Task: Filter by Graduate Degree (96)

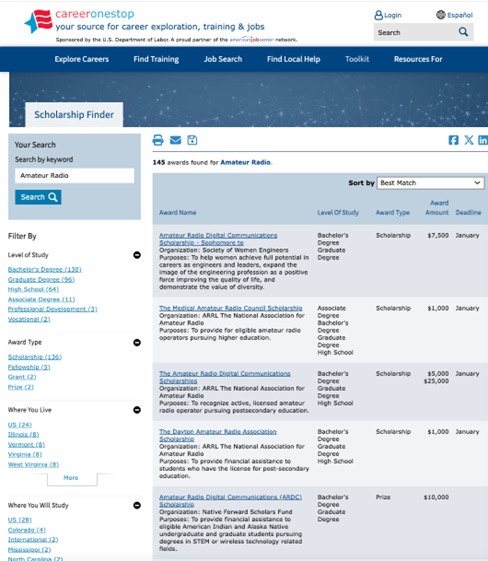Action: (x=41, y=279)
